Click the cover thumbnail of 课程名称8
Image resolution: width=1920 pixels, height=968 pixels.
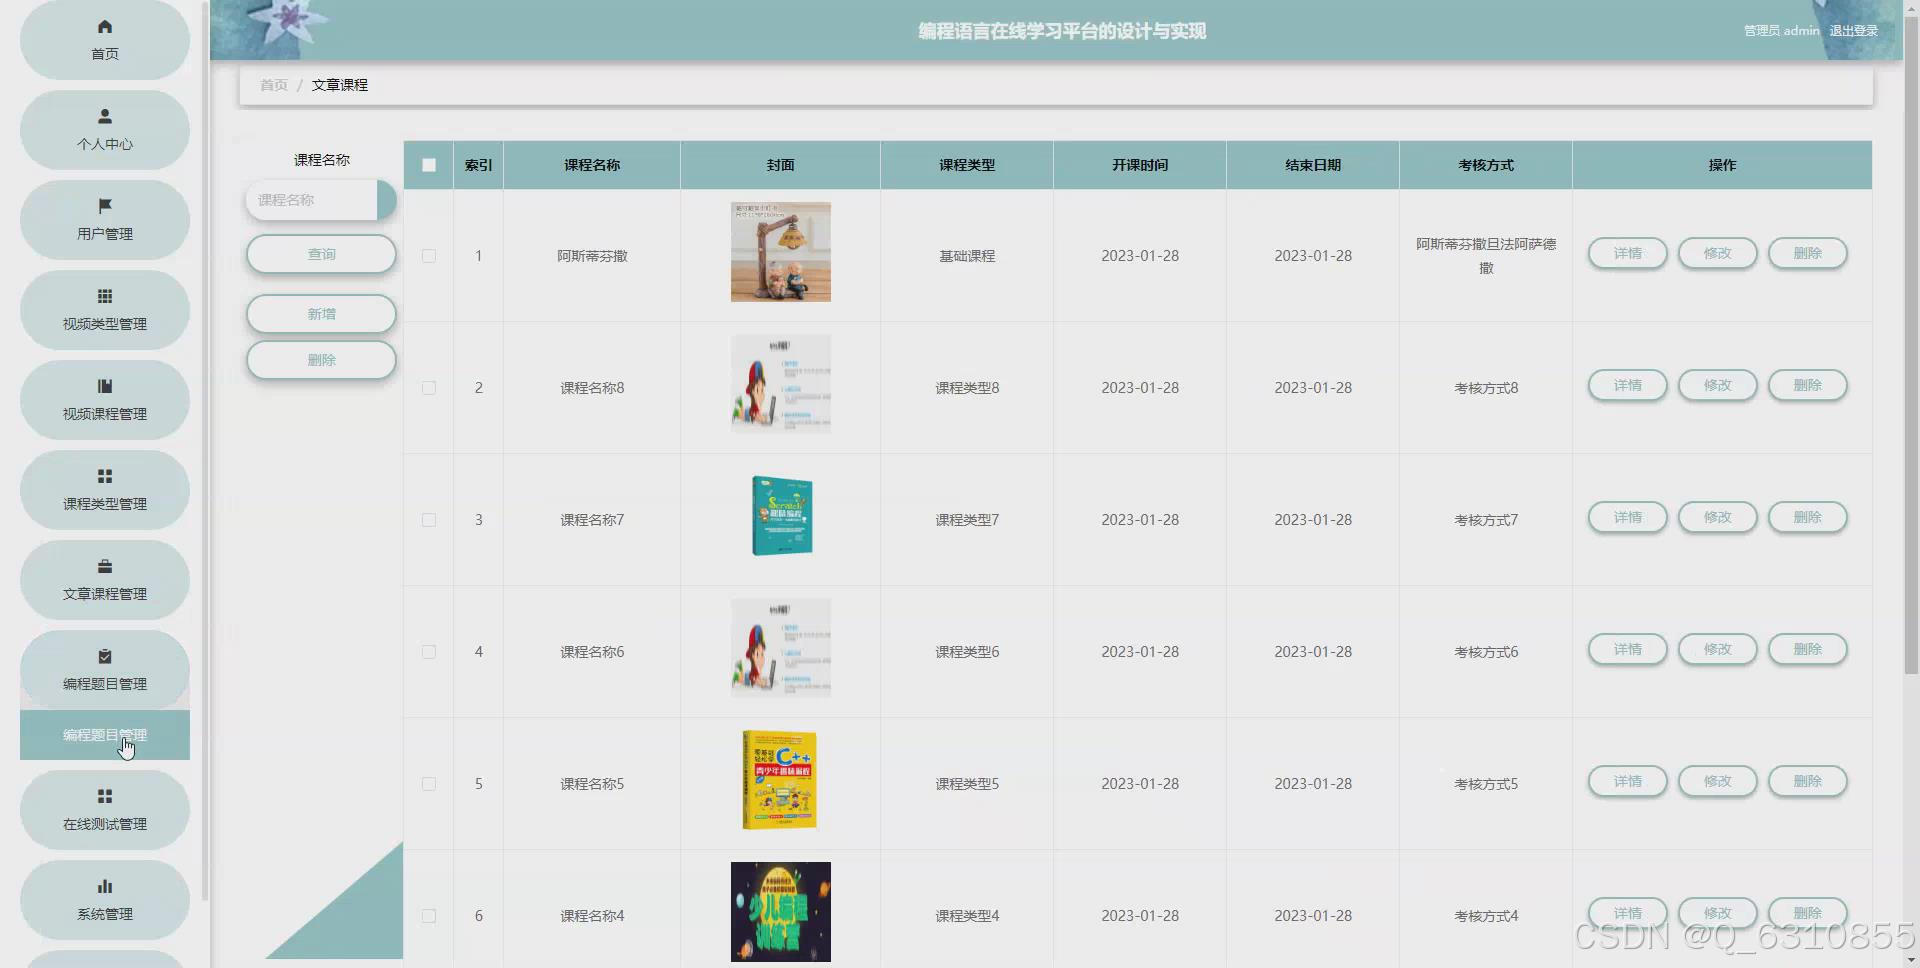tap(781, 384)
